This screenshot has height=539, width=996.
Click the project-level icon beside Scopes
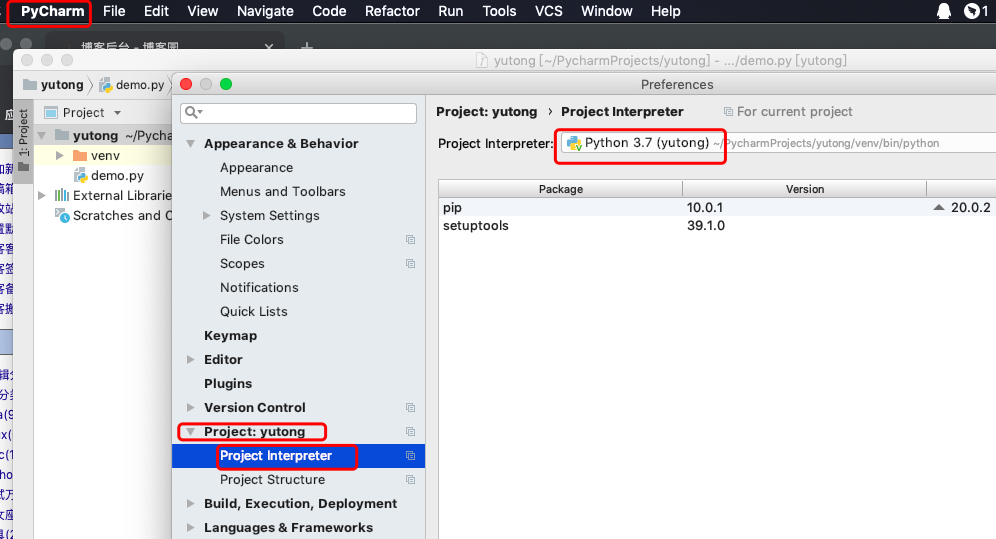pos(410,263)
